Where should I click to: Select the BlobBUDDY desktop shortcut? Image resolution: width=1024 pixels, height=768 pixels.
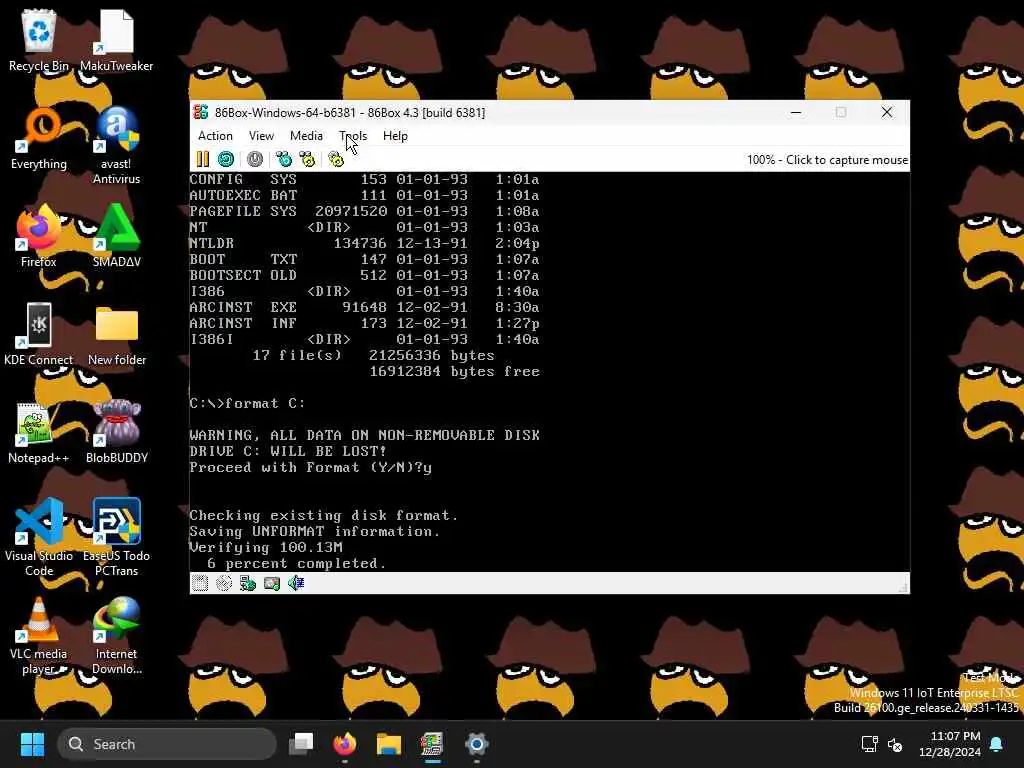tap(116, 432)
